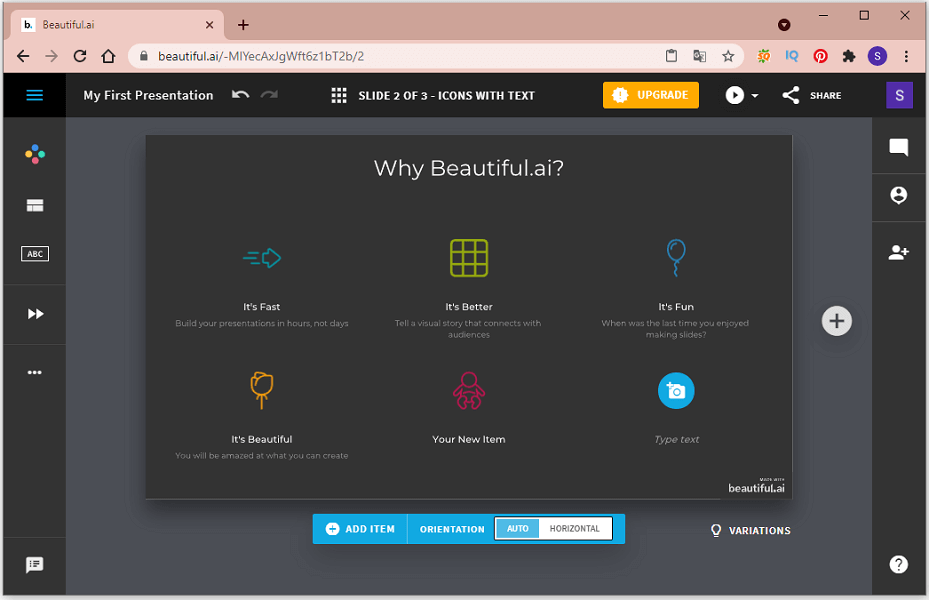Undo the last action
This screenshot has width=929, height=600.
[240, 95]
